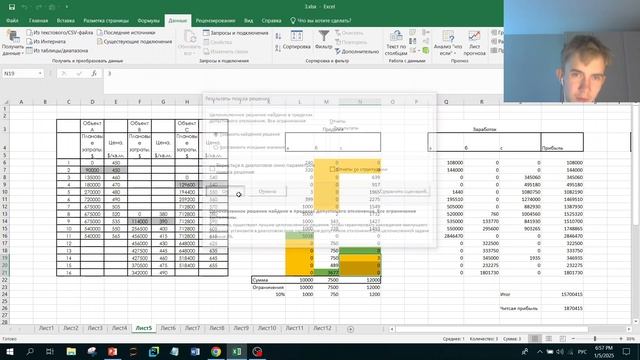Open Рецензирование ribbon tab
The height and width of the screenshot is (360, 640).
(215, 20)
